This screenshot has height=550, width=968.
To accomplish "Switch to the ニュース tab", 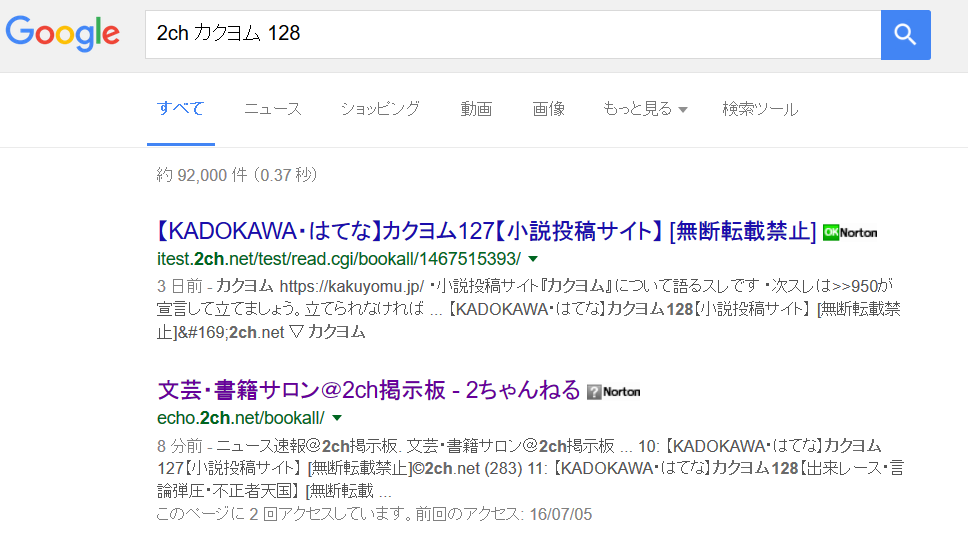I will [273, 109].
